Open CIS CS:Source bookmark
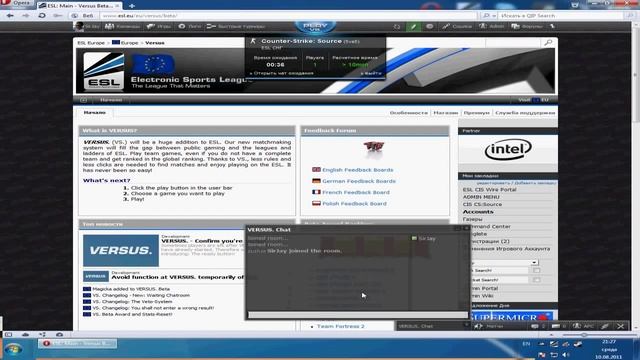Viewport: 640px width, 360px height. tap(482, 204)
